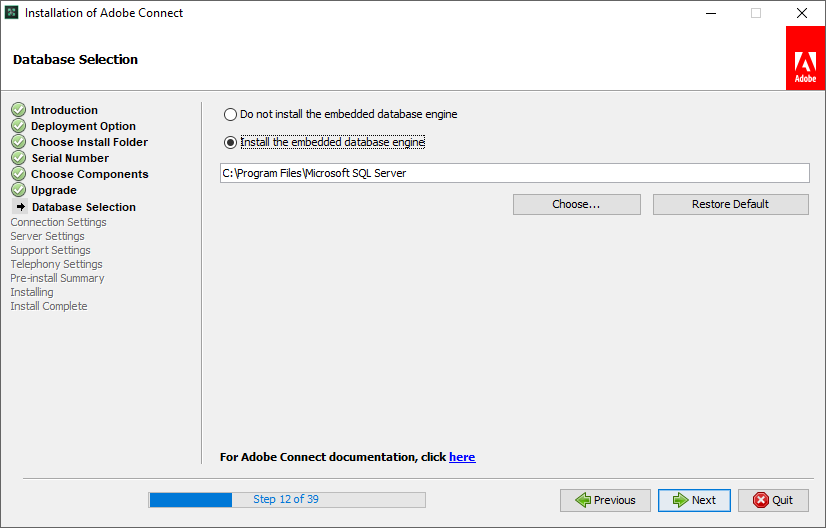This screenshot has width=826, height=528.
Task: Click the 'Support Settings' step label
Action: pos(51,250)
